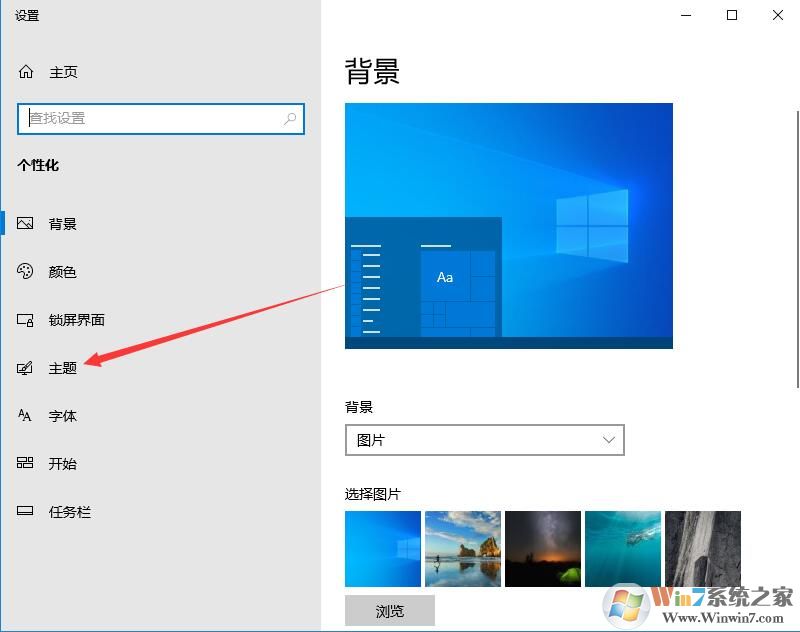Open the 背景 type dropdown showing 图片

pos(485,439)
